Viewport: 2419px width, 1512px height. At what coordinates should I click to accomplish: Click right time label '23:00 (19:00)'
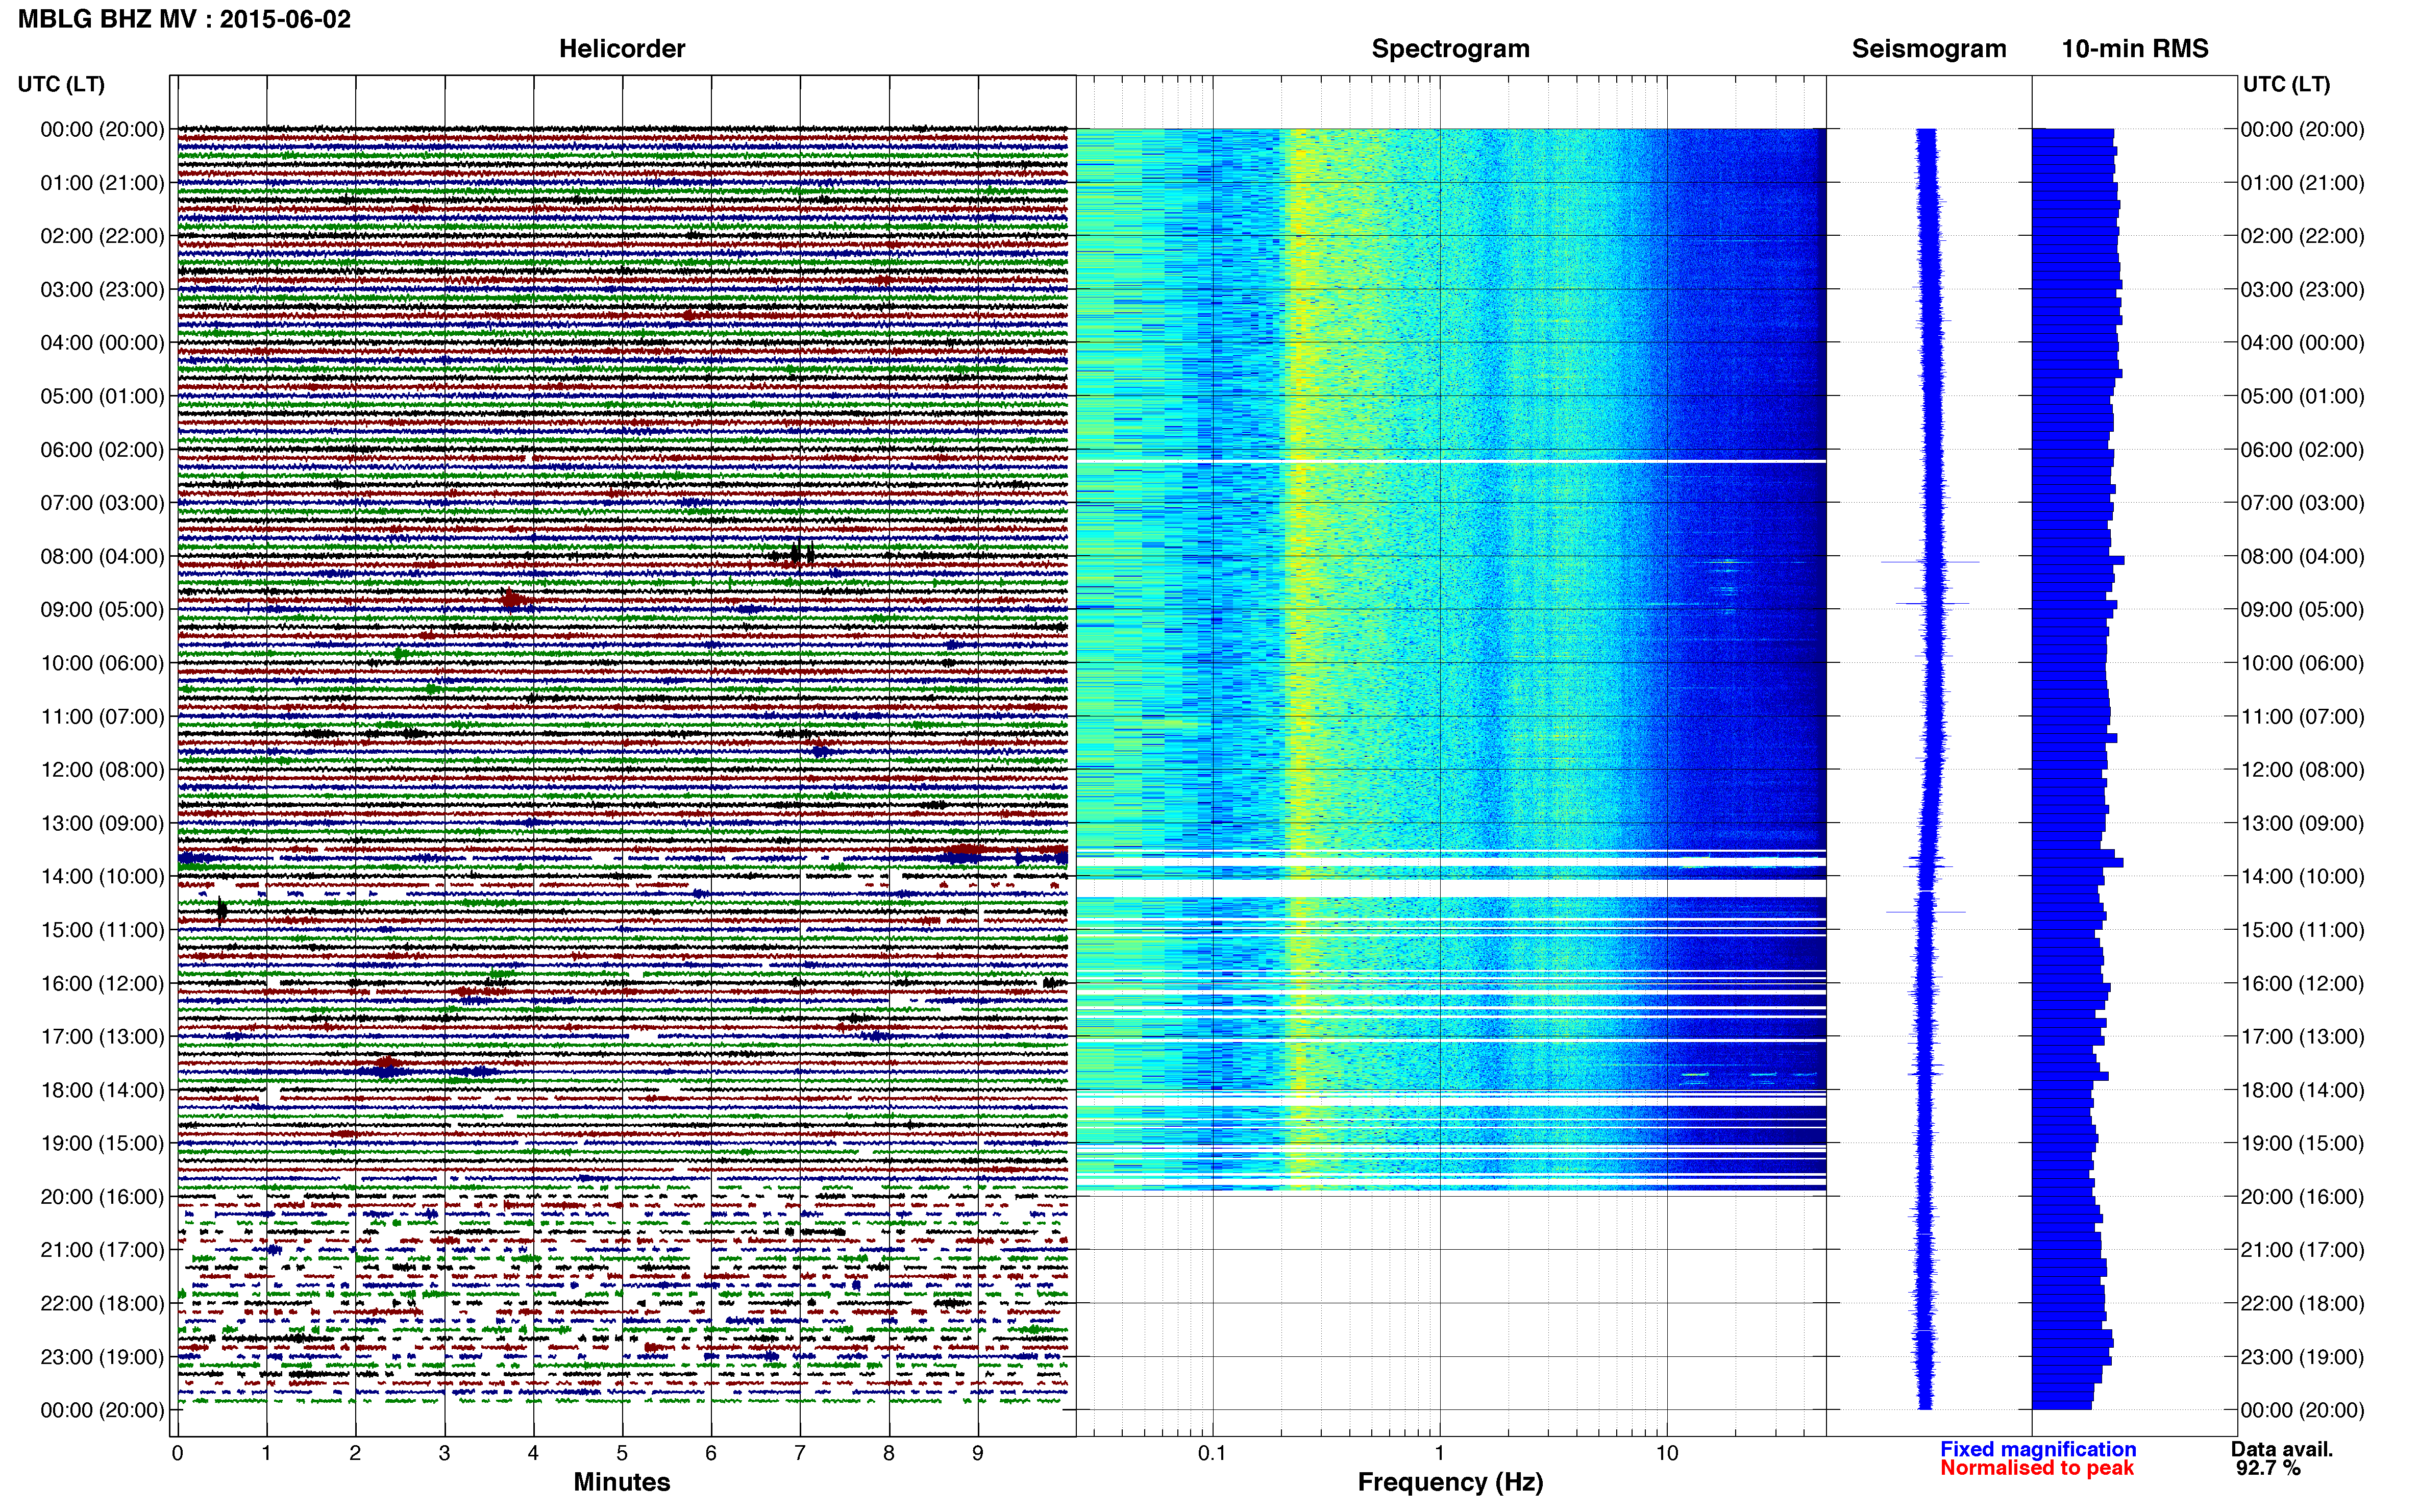[2302, 1357]
